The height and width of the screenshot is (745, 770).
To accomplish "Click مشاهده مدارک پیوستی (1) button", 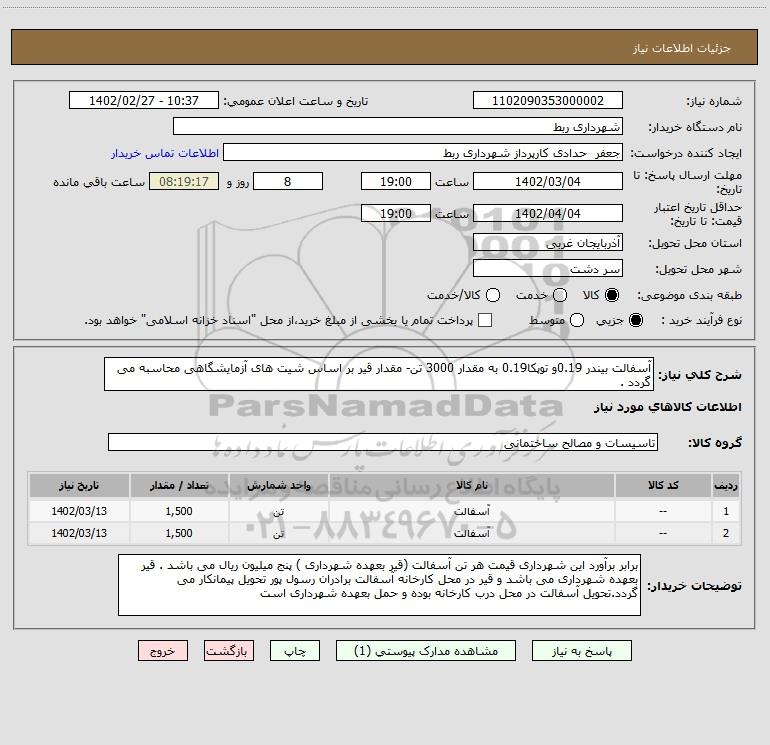I will point(426,651).
